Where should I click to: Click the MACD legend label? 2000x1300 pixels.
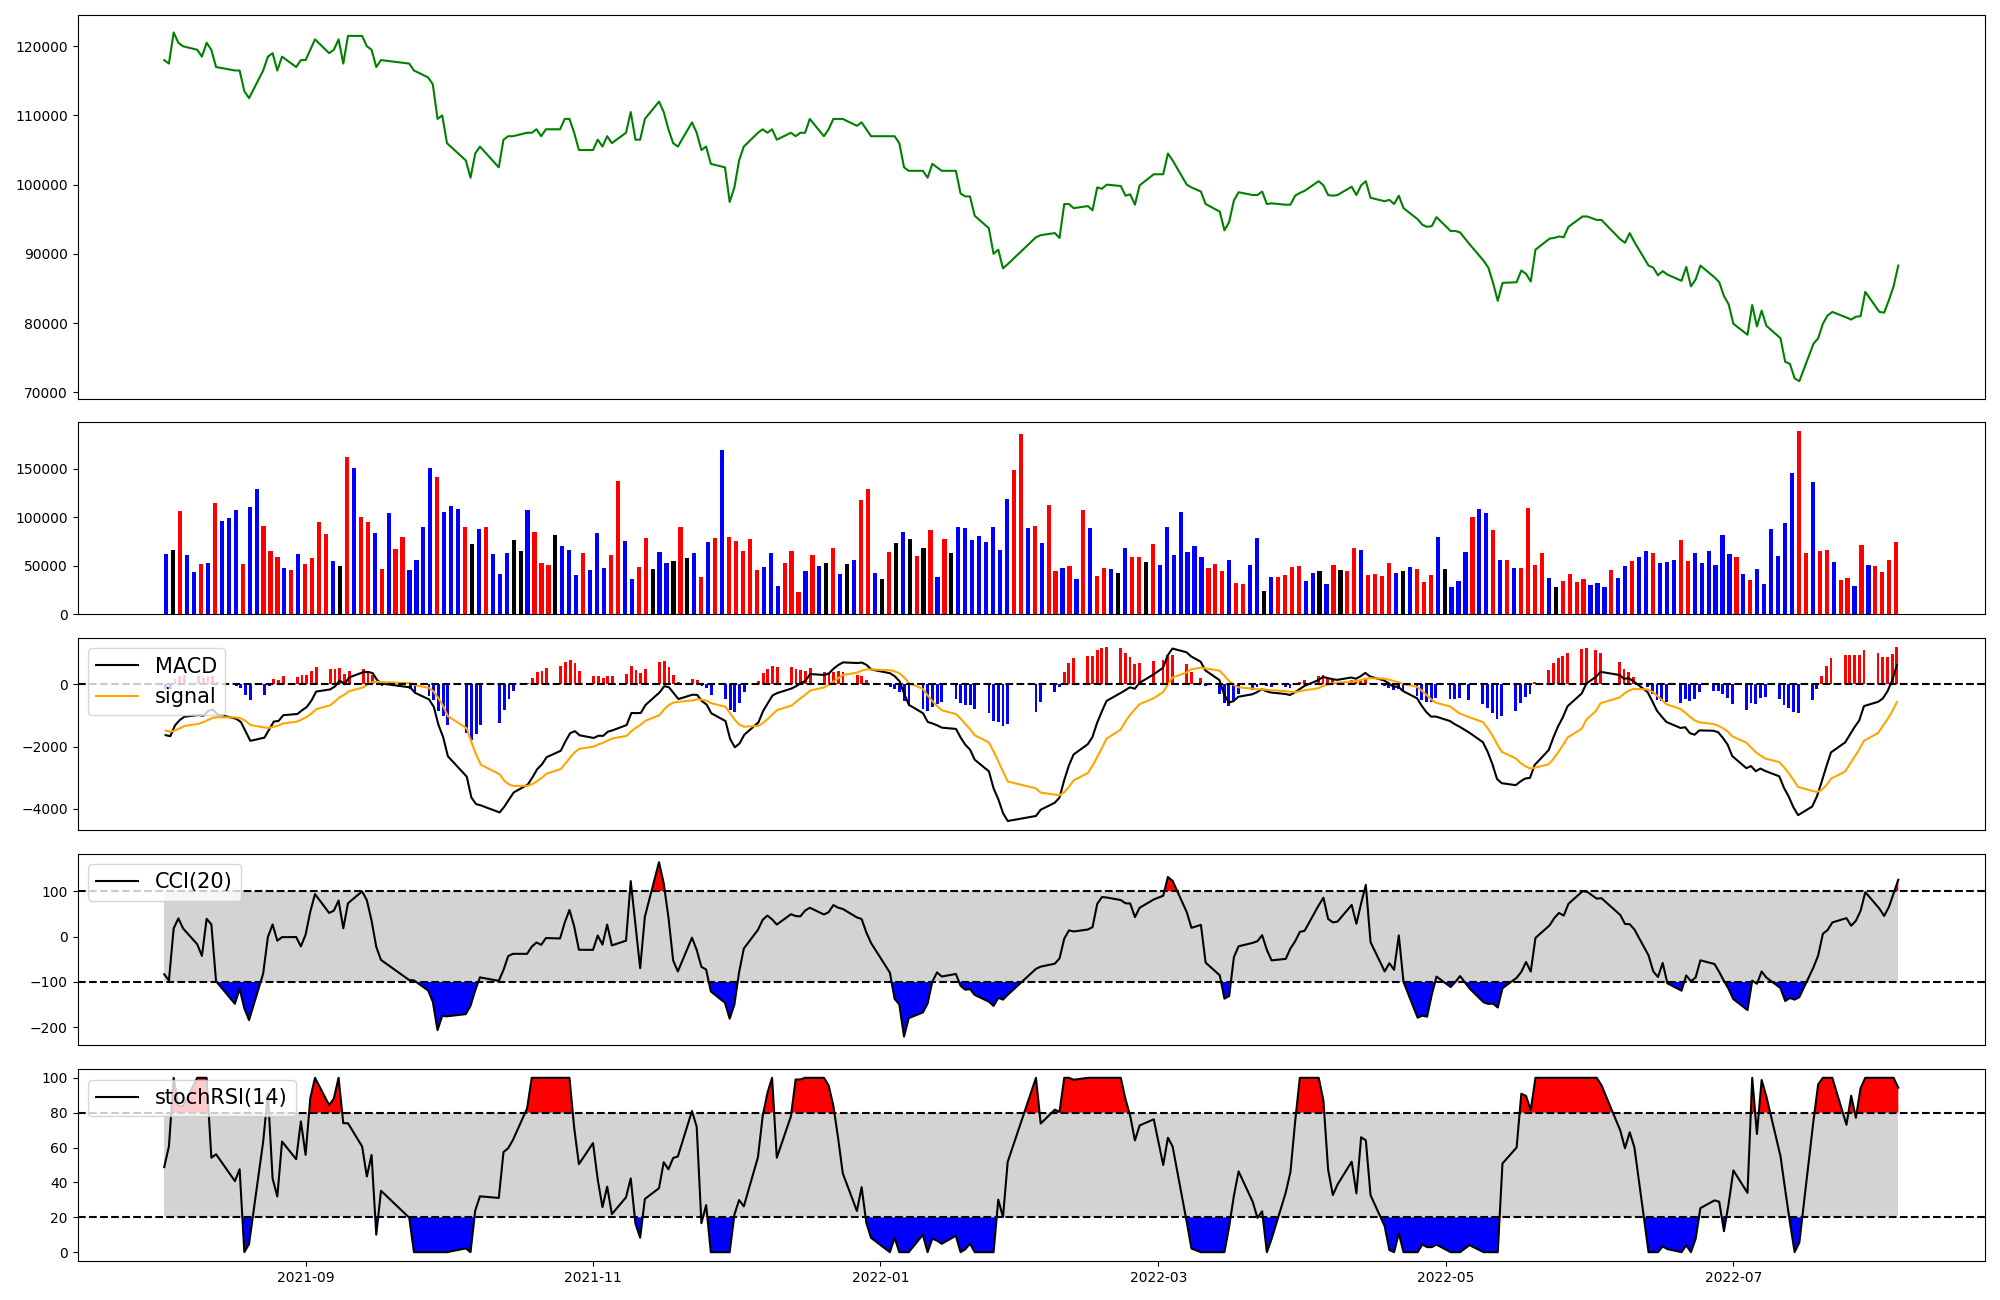coord(185,666)
